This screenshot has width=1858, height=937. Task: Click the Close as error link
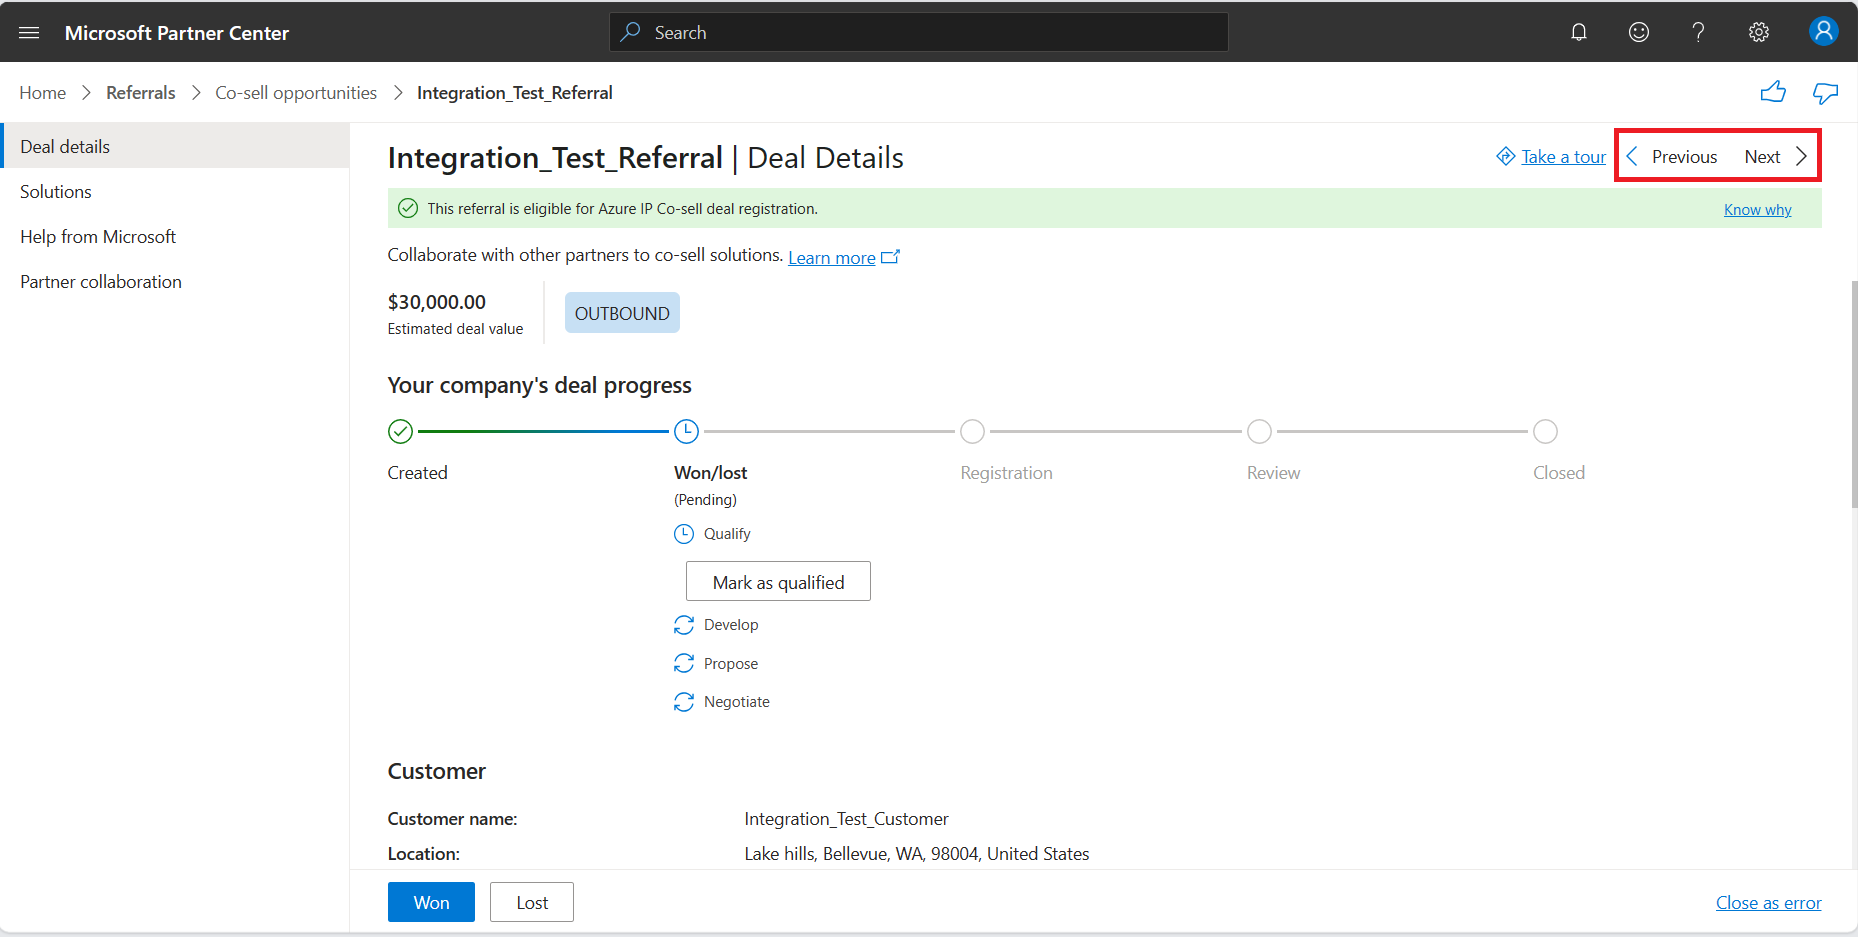click(x=1768, y=903)
